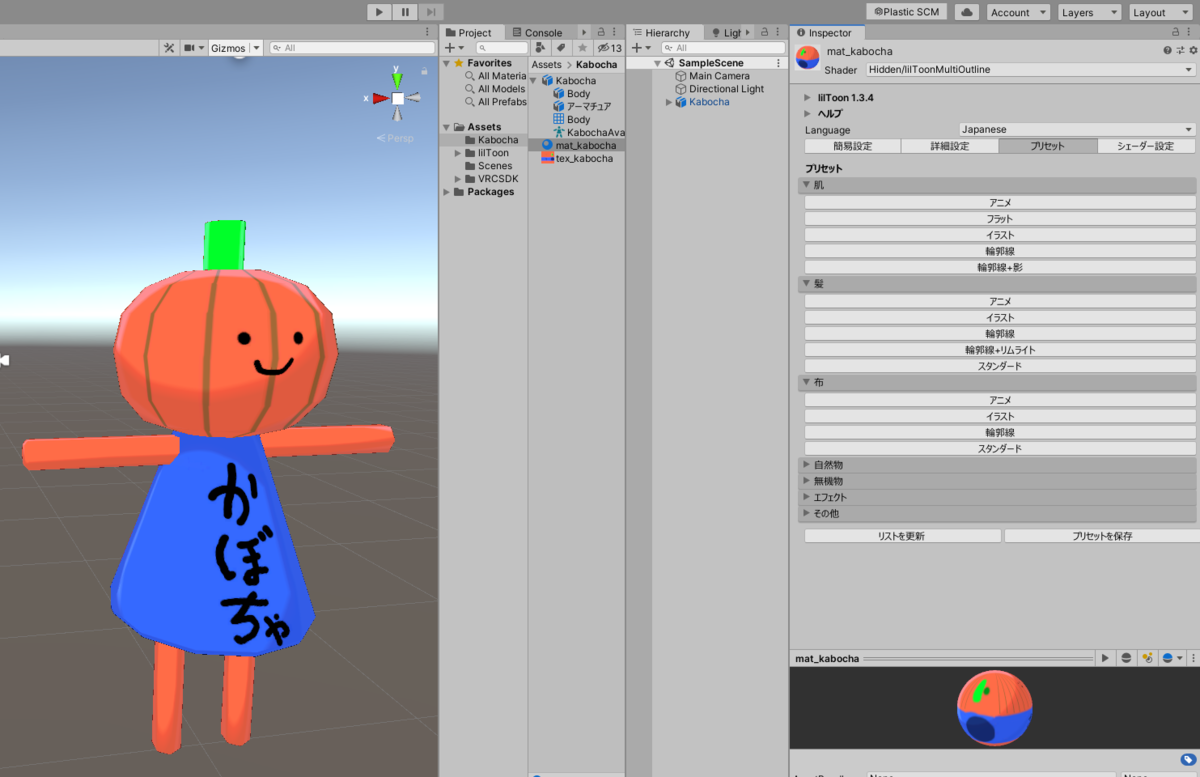
Task: Click the Pause button in the top toolbar
Action: pos(405,11)
